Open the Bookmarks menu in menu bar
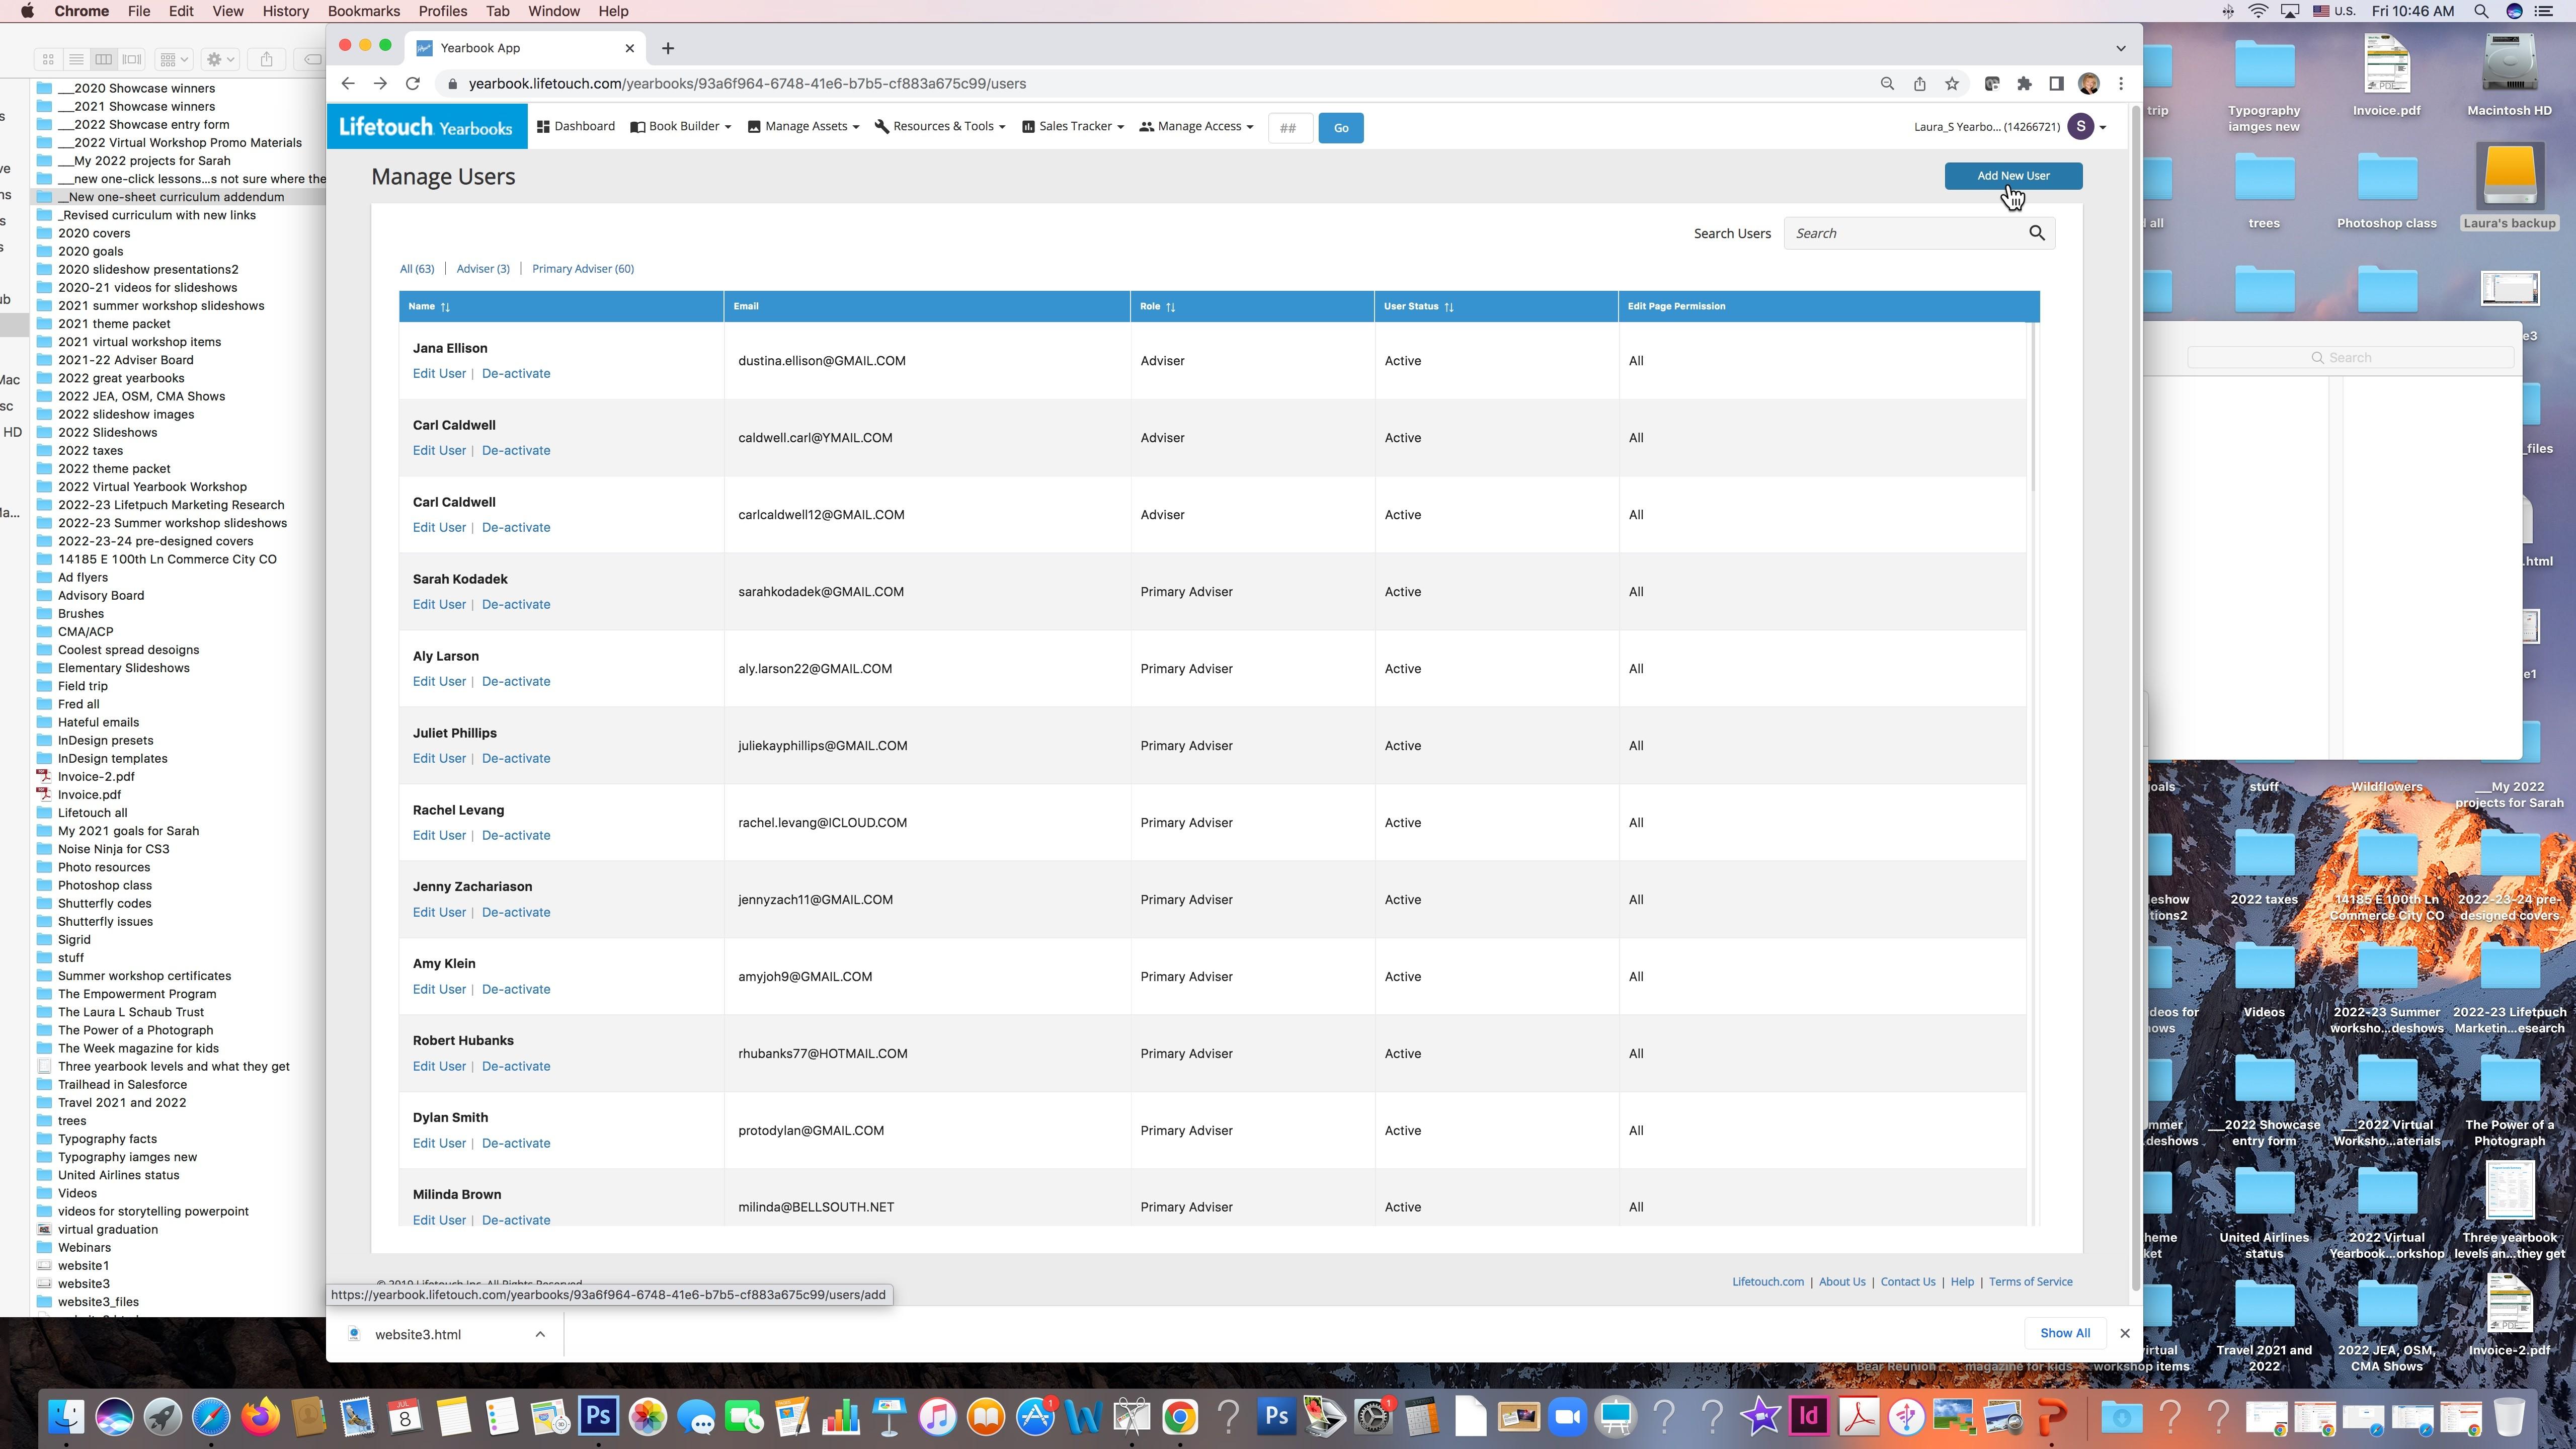Screen dimensions: 2576x1449 (x=364, y=11)
